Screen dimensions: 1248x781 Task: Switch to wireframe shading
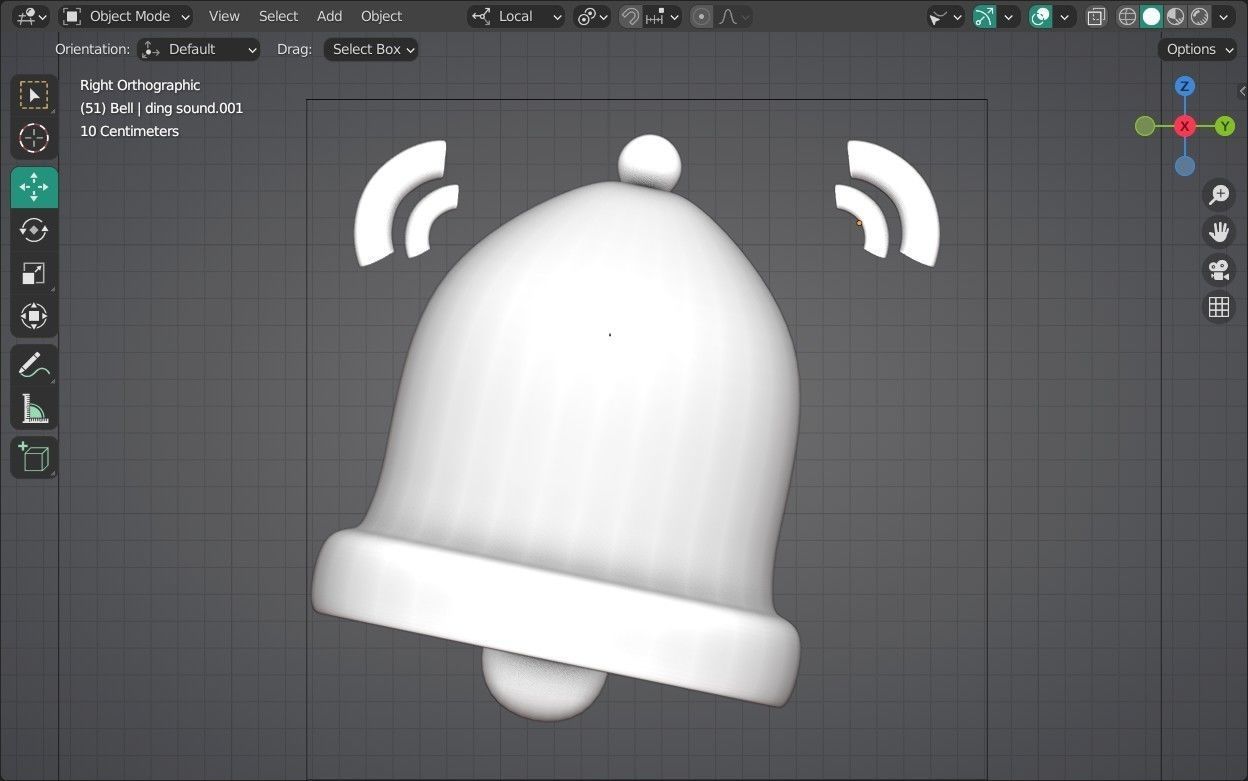[x=1128, y=16]
